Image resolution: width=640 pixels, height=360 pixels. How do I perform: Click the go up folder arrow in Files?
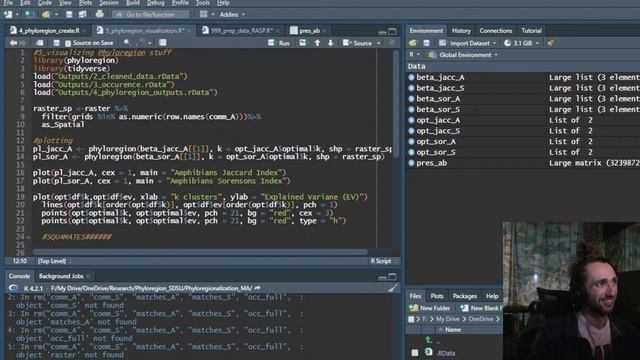428,340
